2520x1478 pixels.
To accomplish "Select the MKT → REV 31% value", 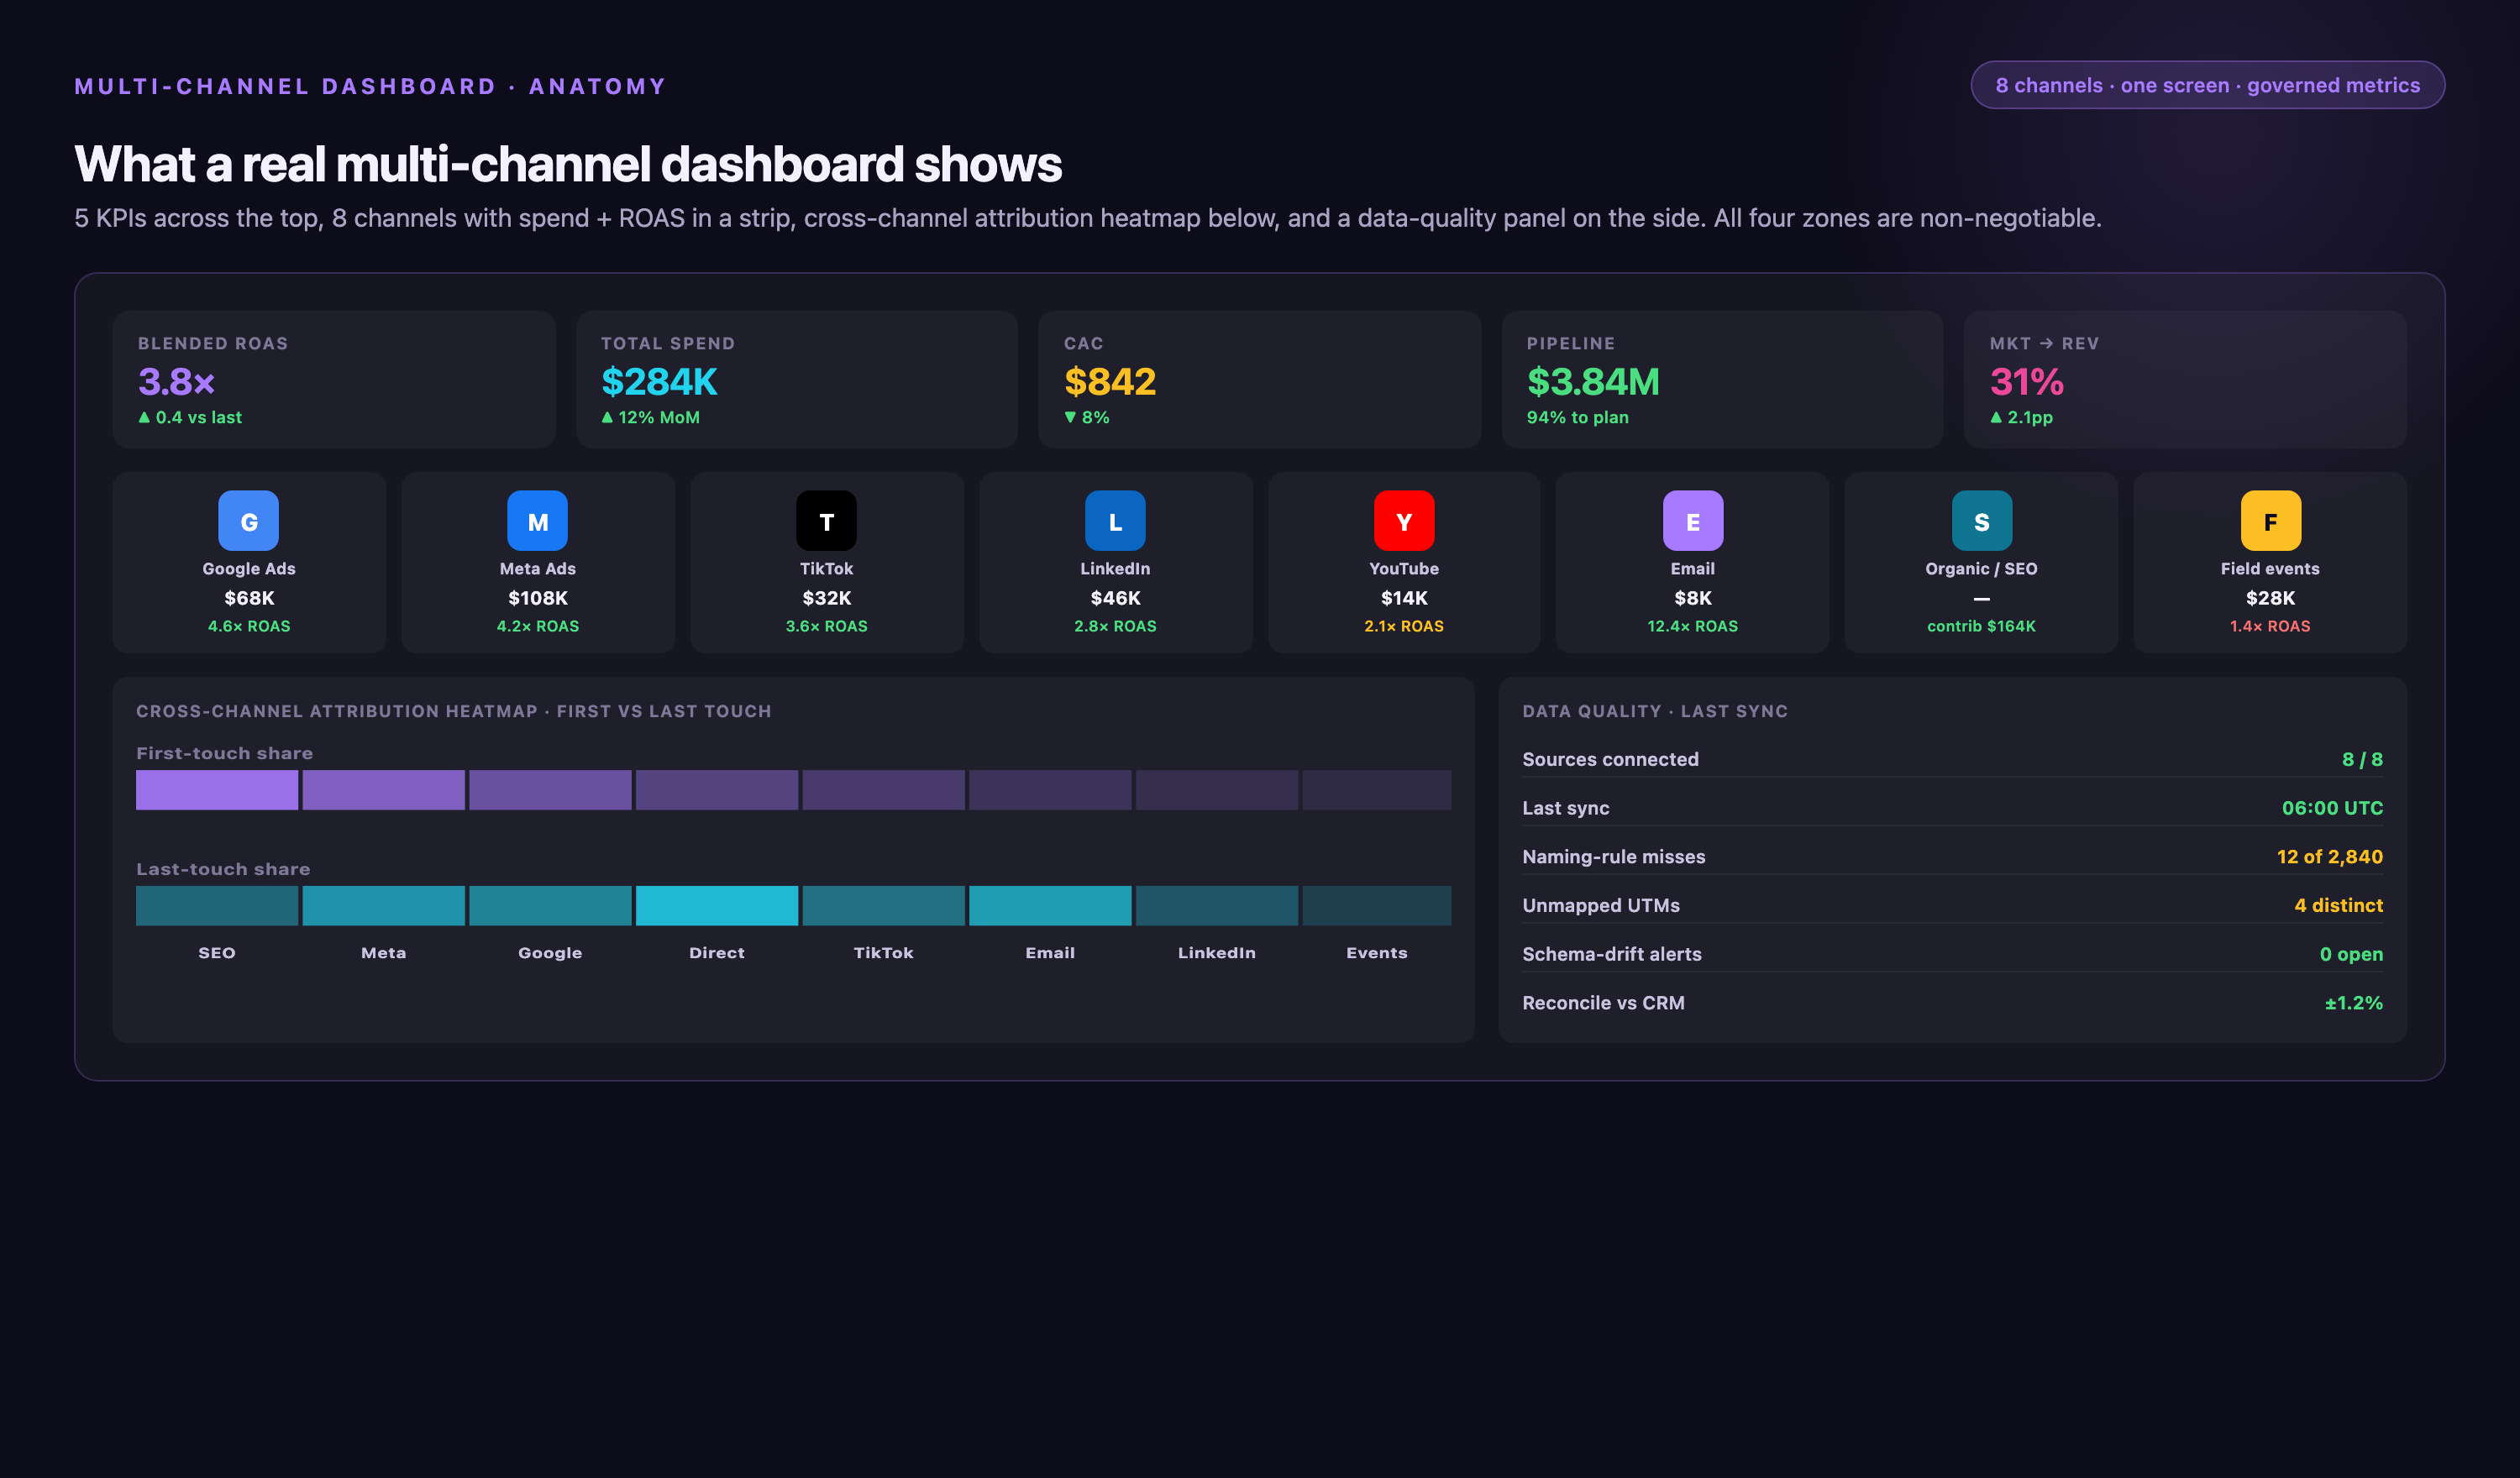I will 2027,381.
